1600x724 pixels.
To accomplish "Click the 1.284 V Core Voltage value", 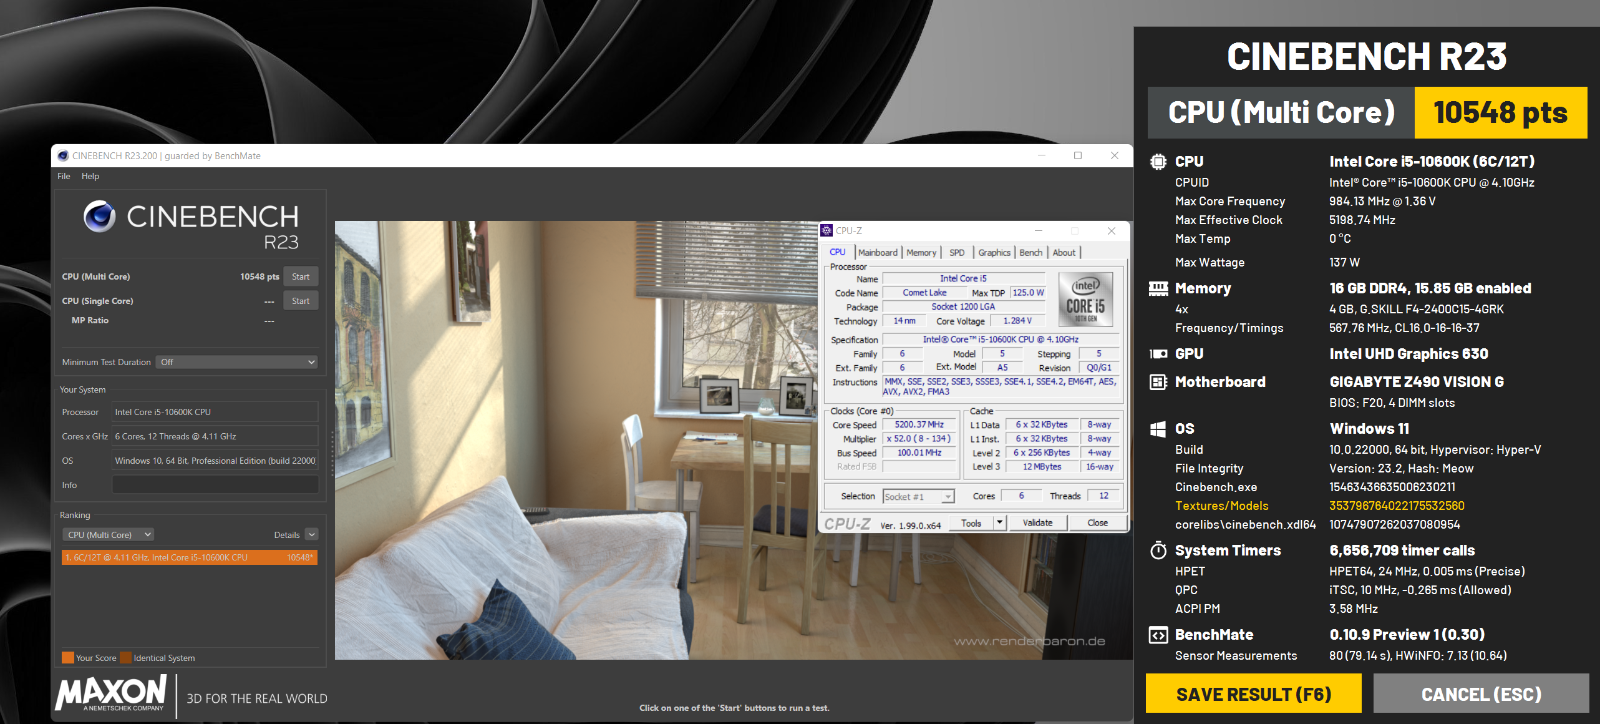I will tap(1017, 321).
